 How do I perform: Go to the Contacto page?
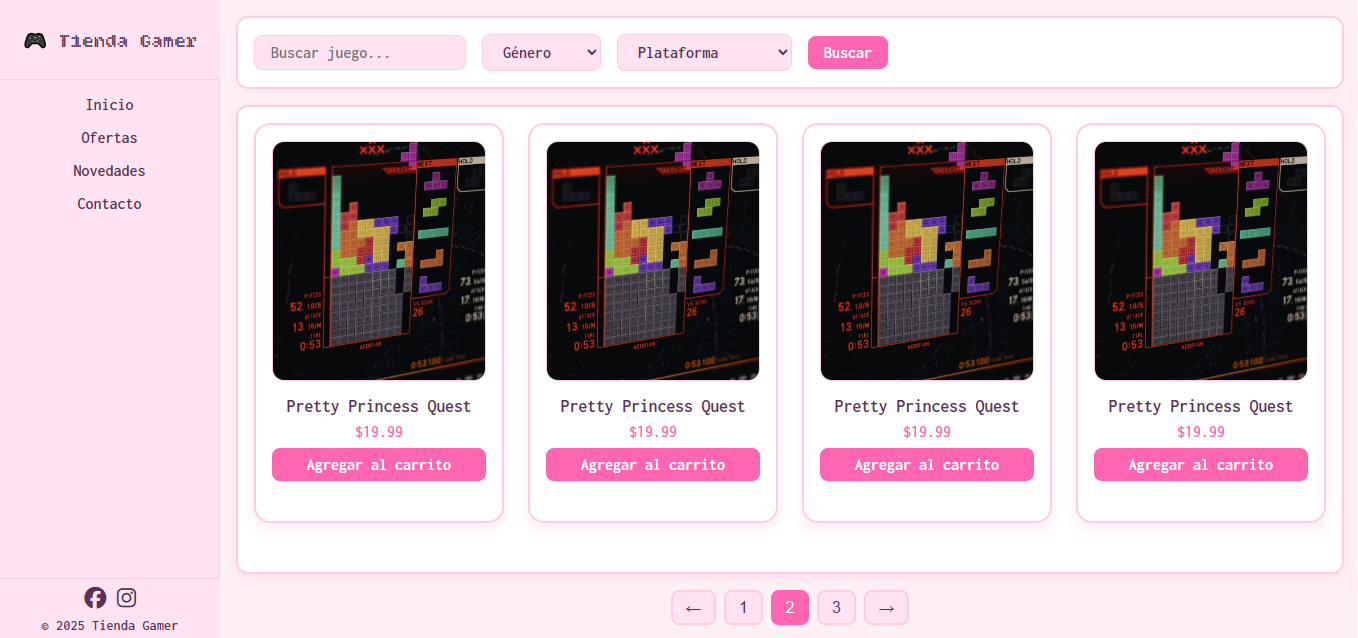(x=110, y=204)
